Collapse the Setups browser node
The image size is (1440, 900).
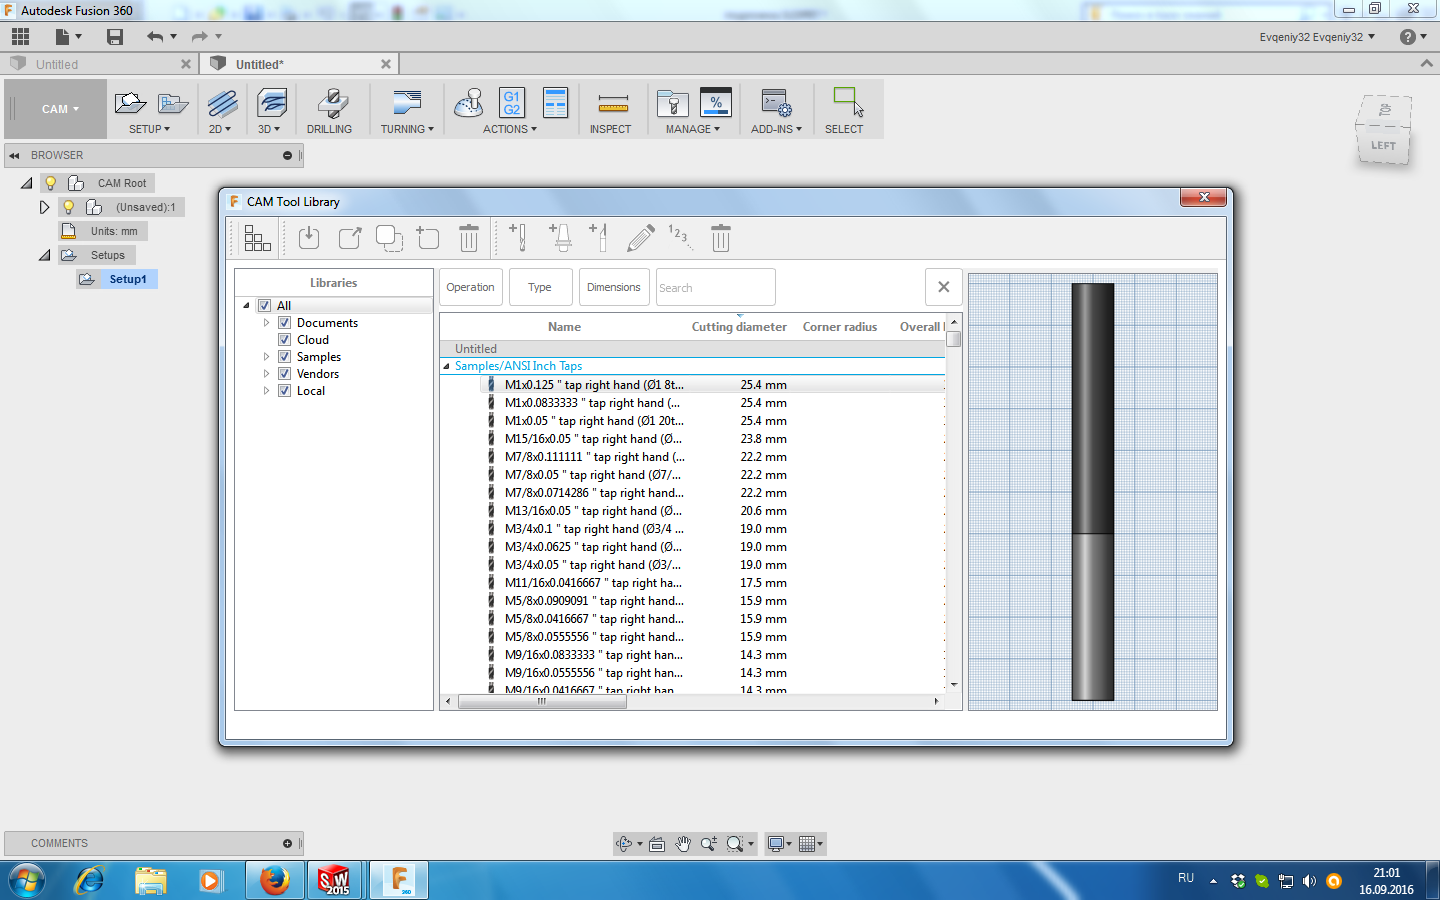[x=44, y=255]
